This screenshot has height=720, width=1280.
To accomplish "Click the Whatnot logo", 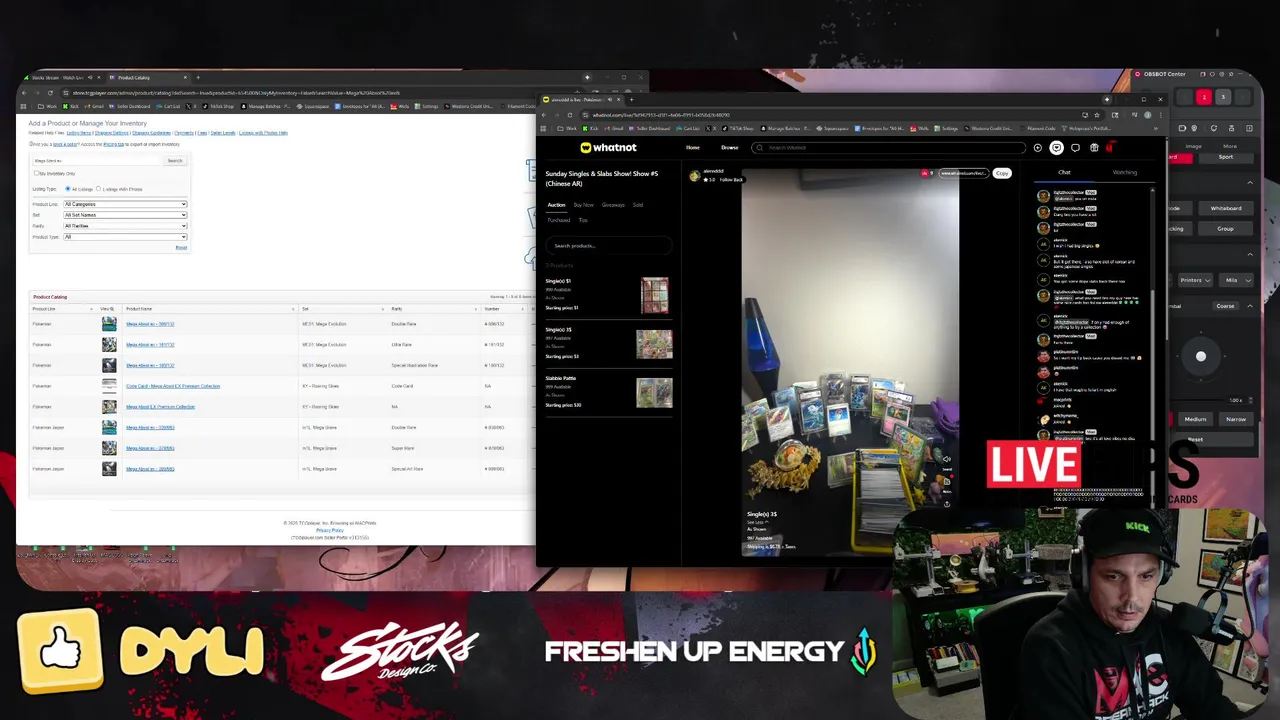I will [608, 148].
